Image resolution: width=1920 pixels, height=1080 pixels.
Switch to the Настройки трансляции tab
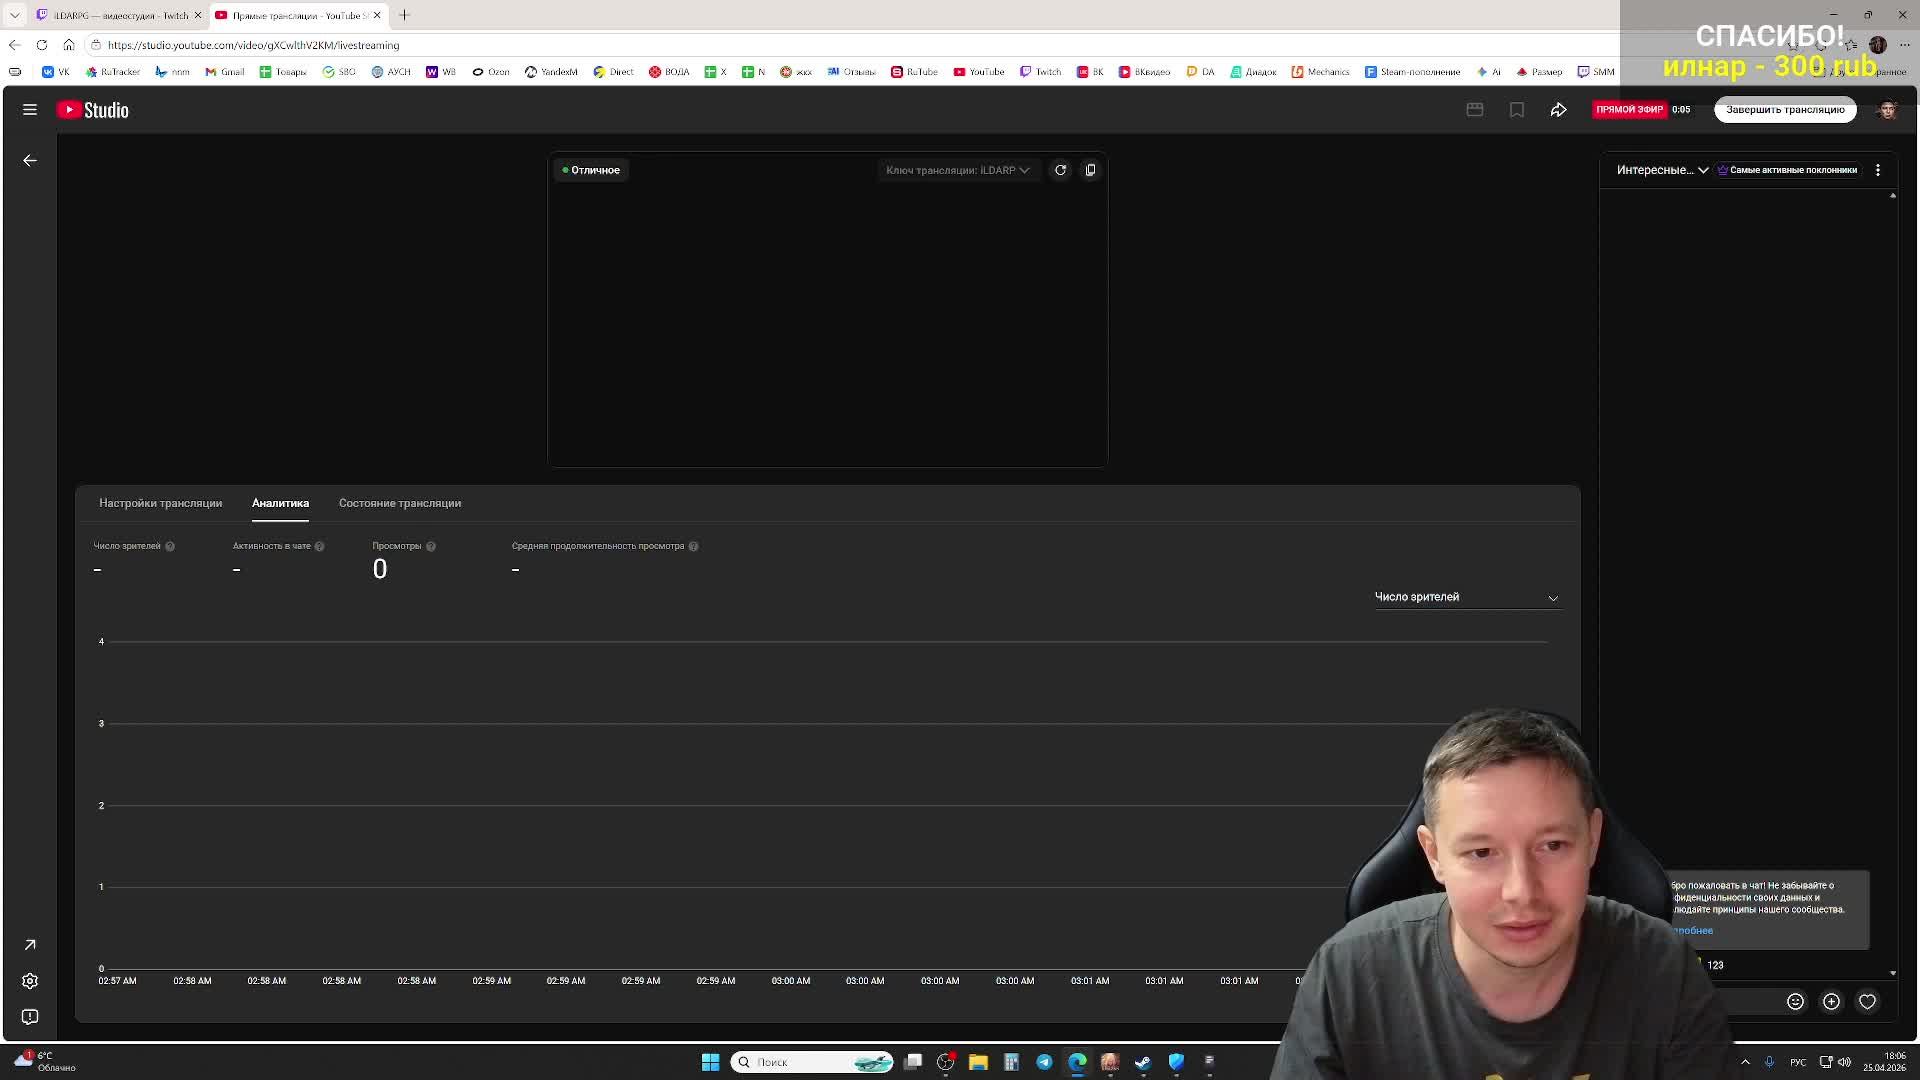pyautogui.click(x=160, y=503)
